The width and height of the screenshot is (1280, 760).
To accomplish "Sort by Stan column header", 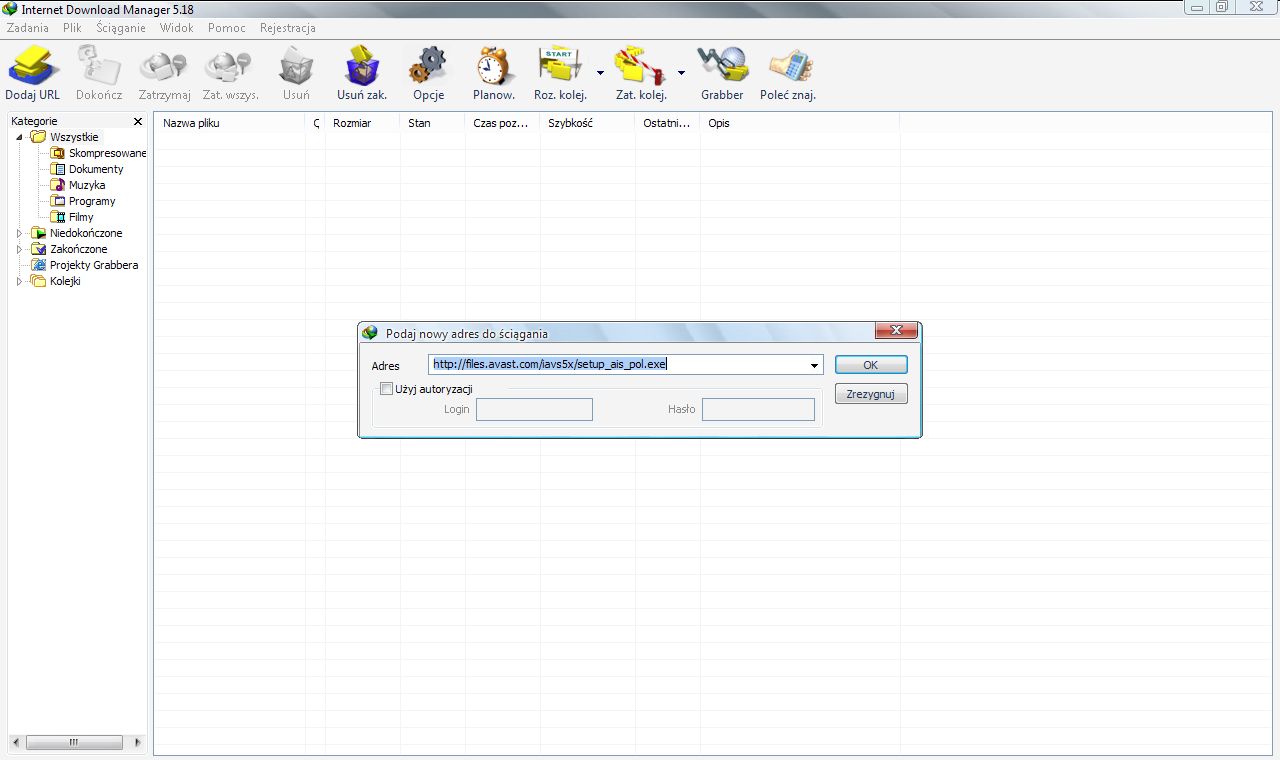I will [433, 123].
